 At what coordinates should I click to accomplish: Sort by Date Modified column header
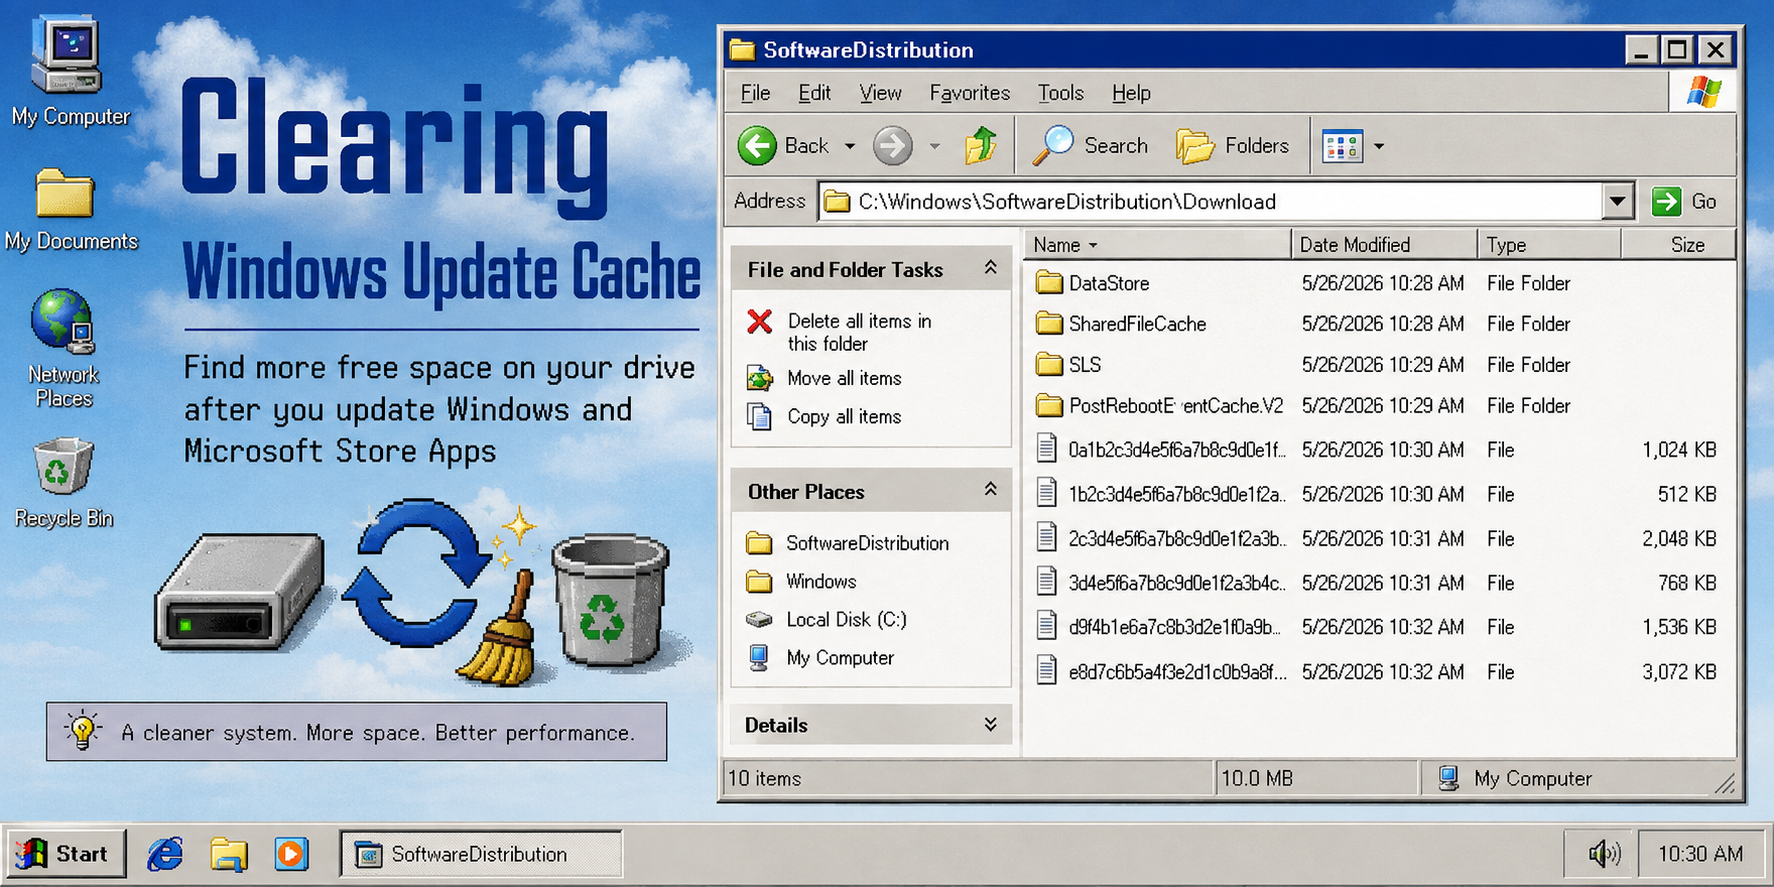click(x=1385, y=245)
